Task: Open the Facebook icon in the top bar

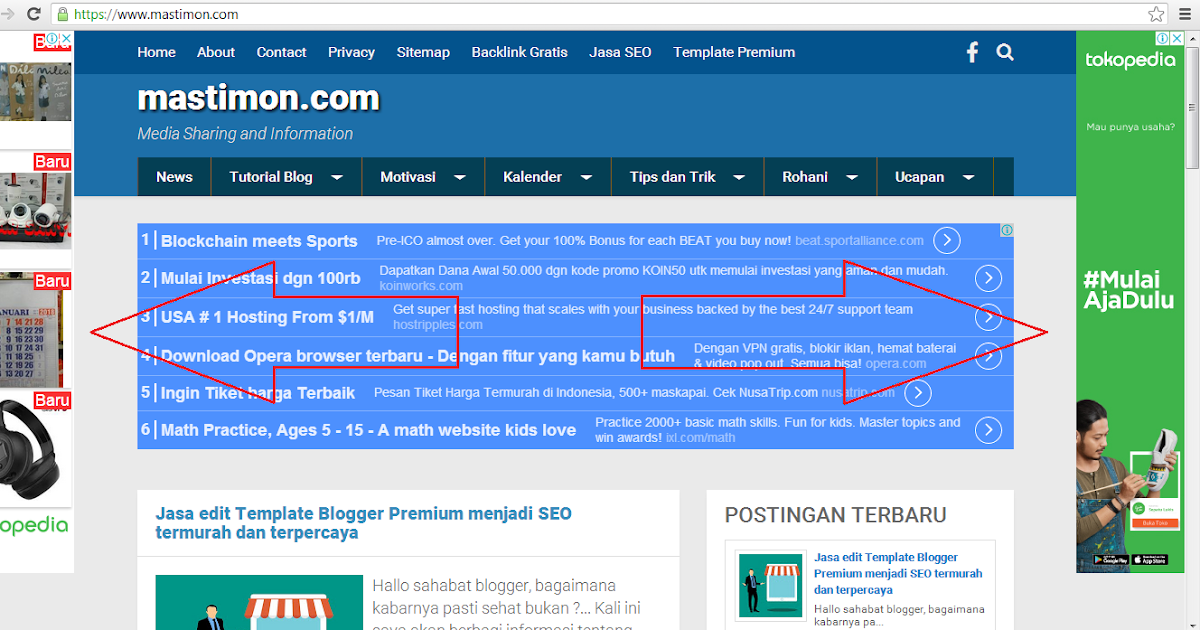Action: (972, 52)
